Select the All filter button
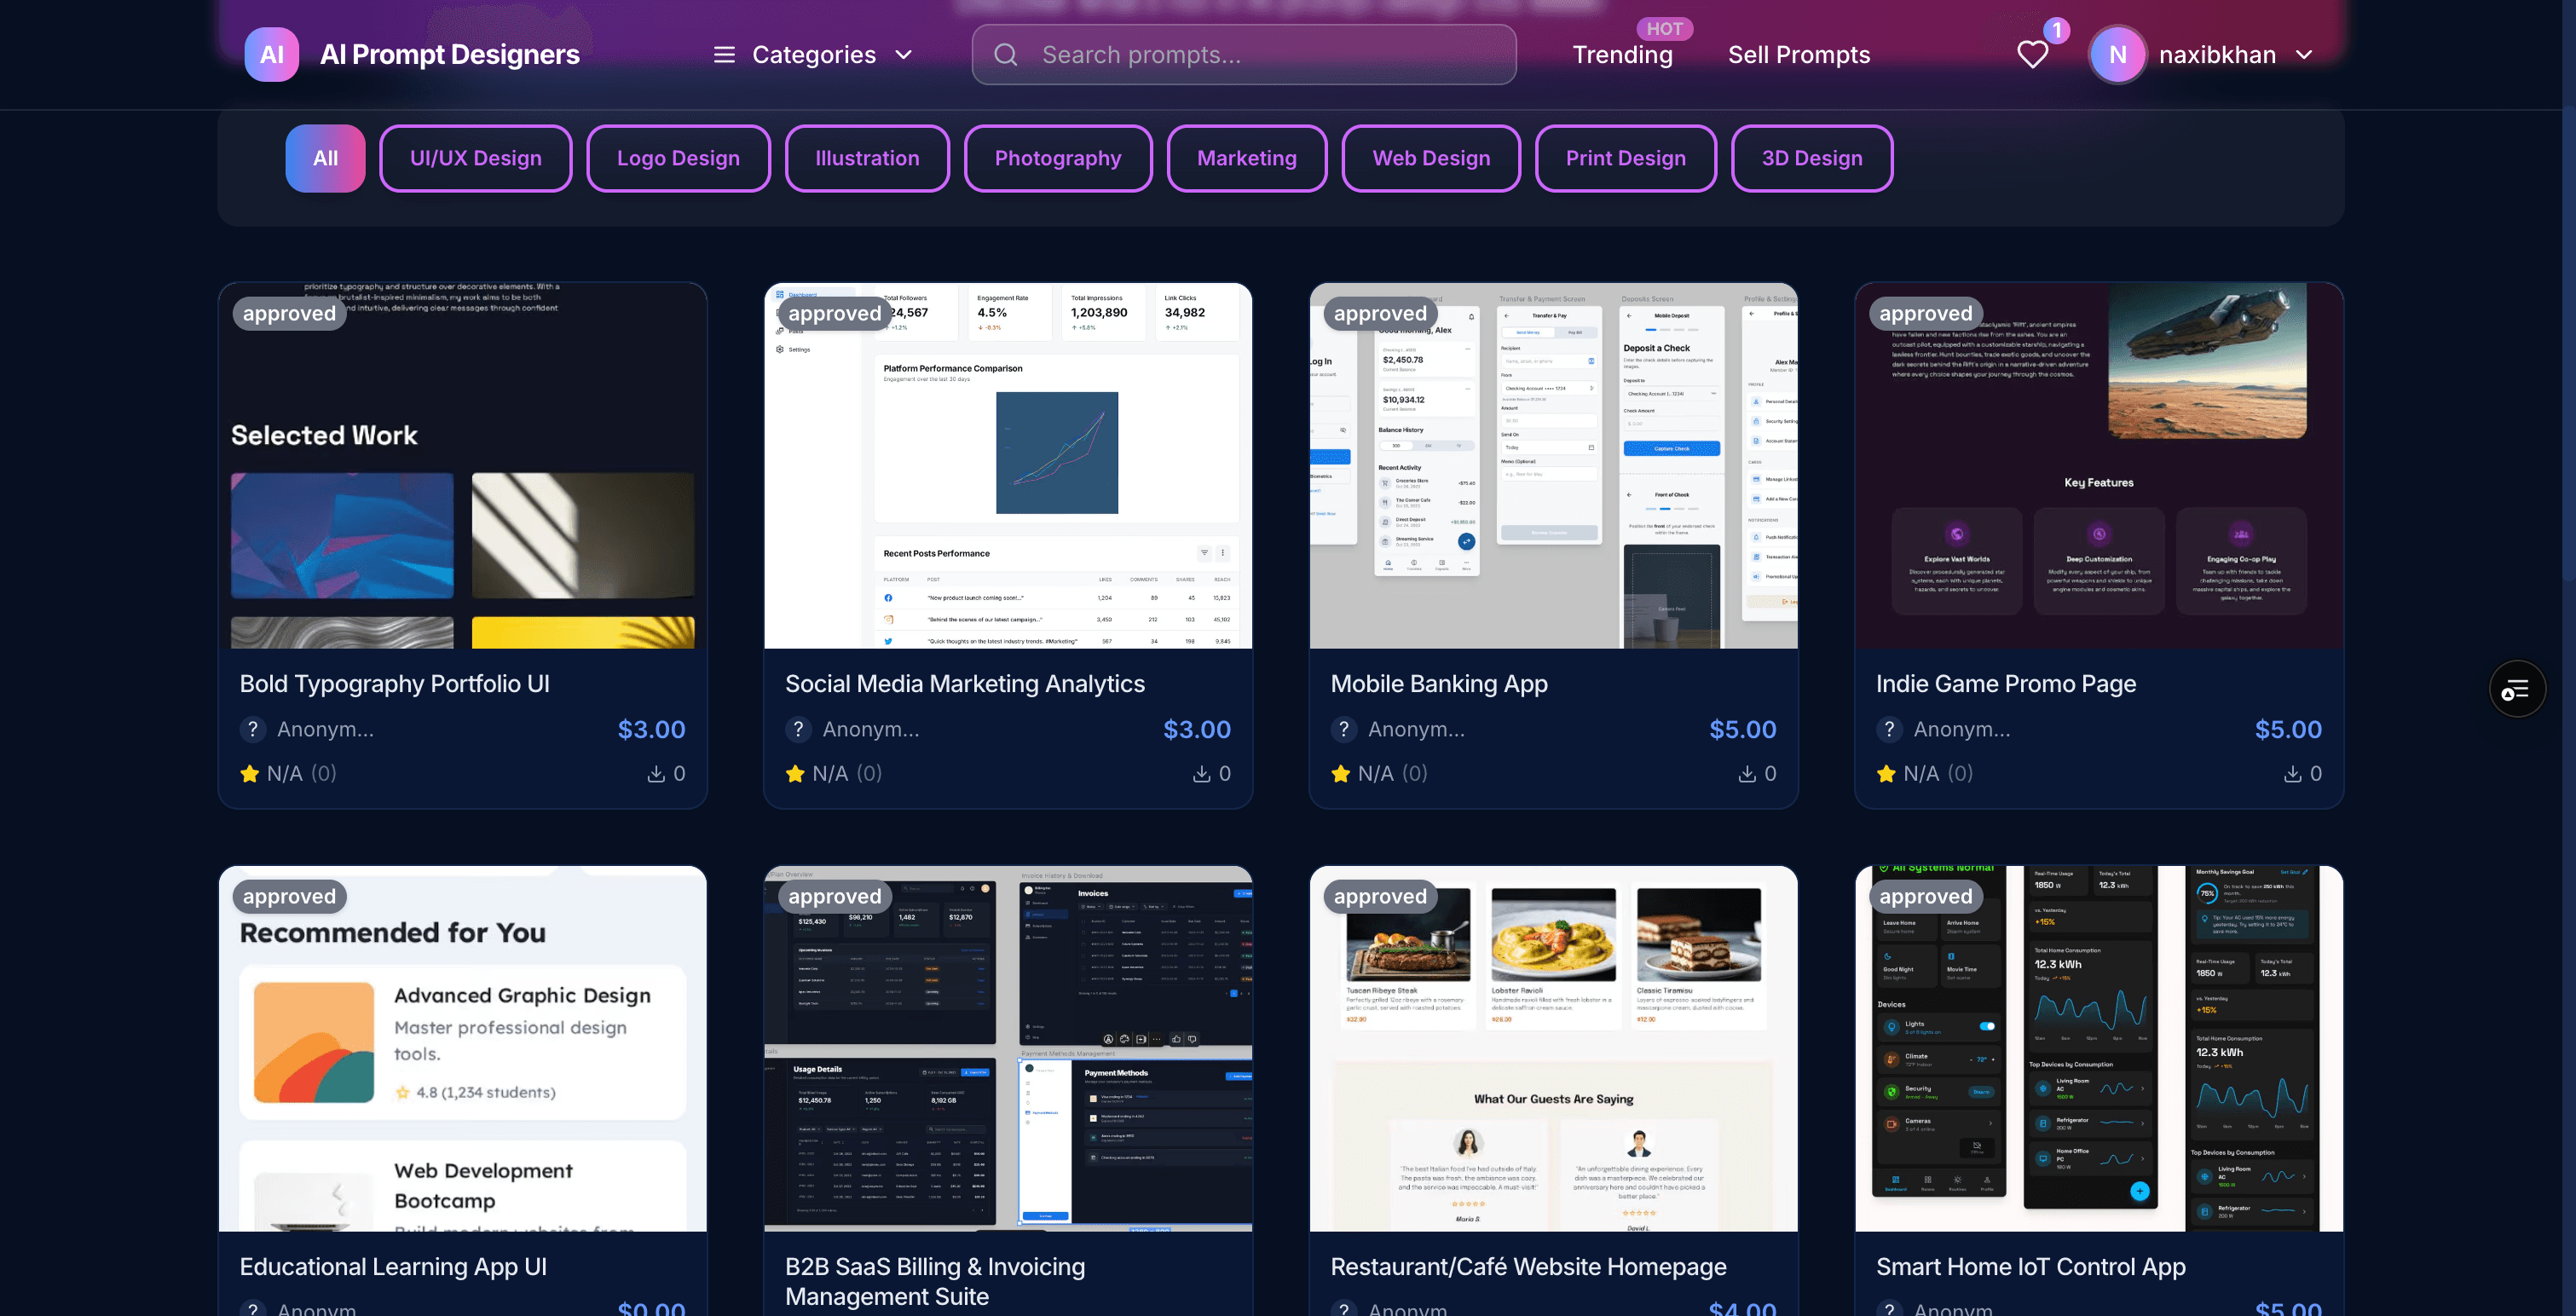 (324, 158)
